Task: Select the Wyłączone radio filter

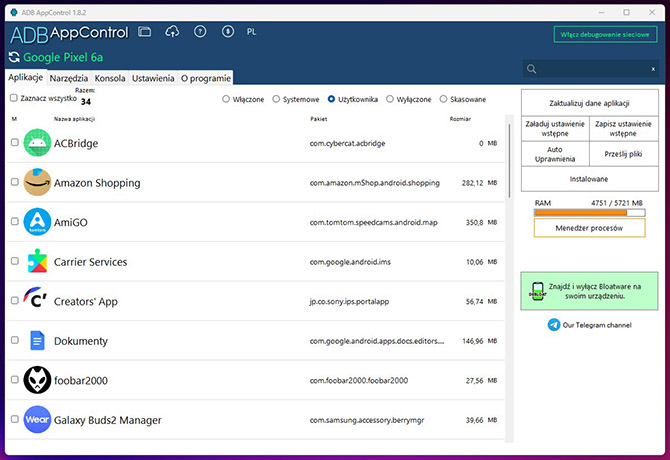Action: (390, 99)
